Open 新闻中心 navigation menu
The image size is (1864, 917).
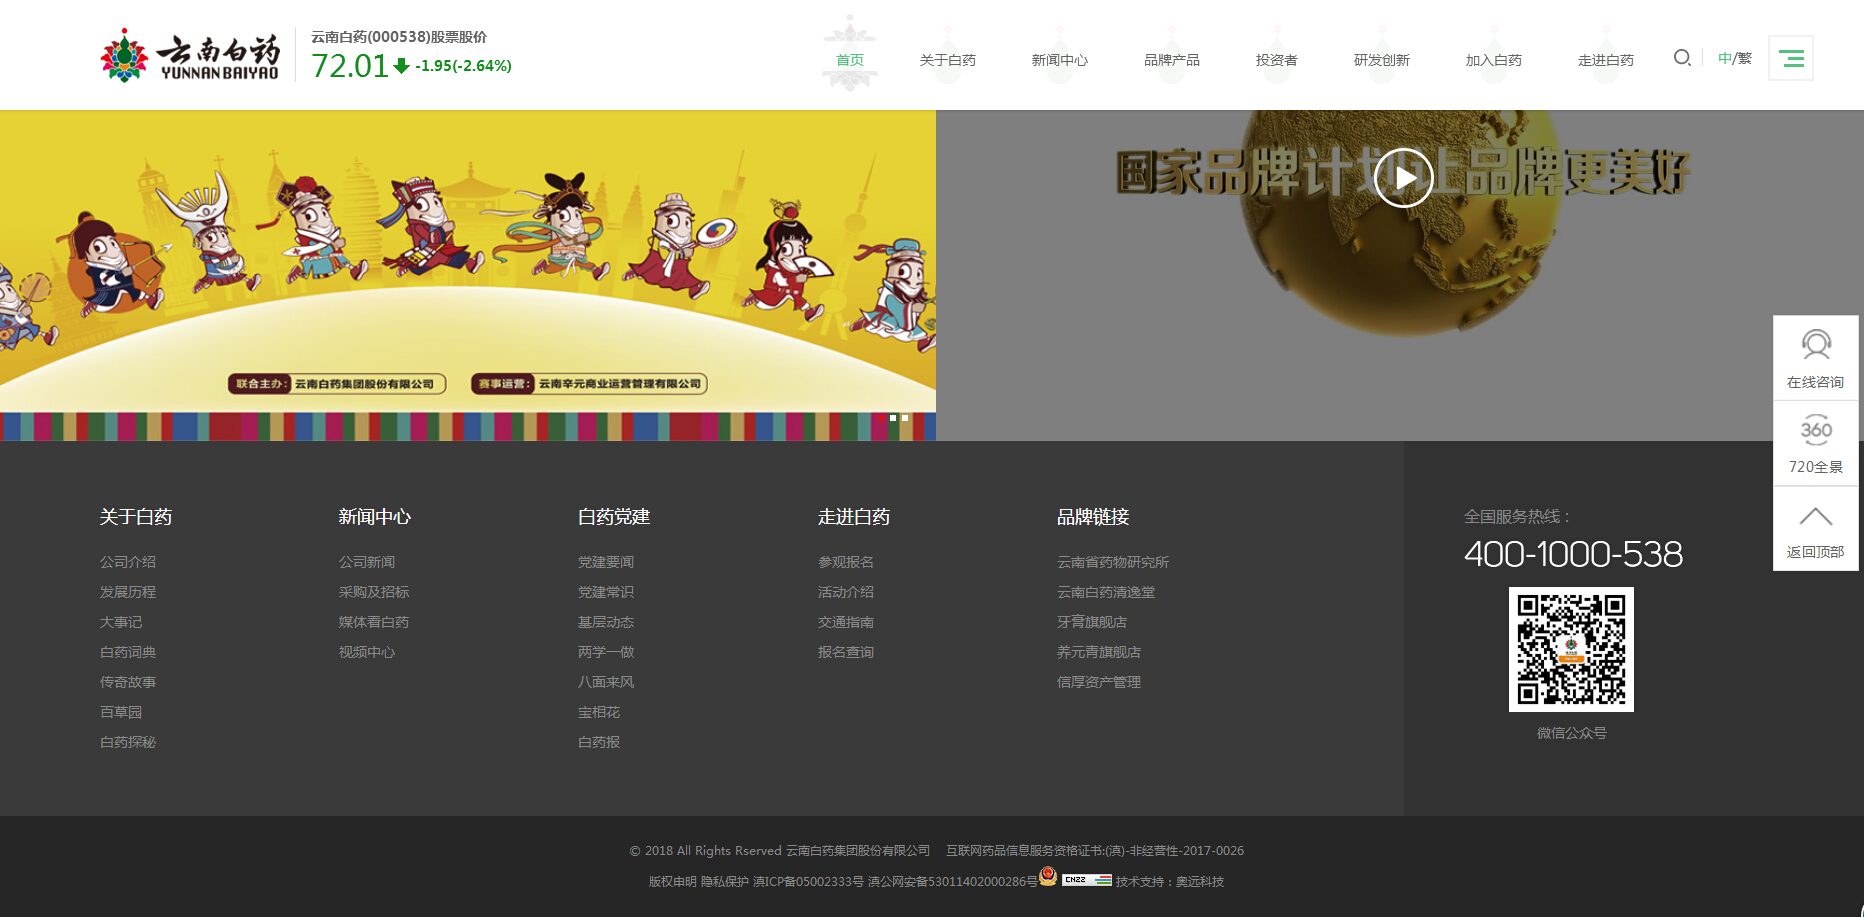pyautogui.click(x=1059, y=60)
